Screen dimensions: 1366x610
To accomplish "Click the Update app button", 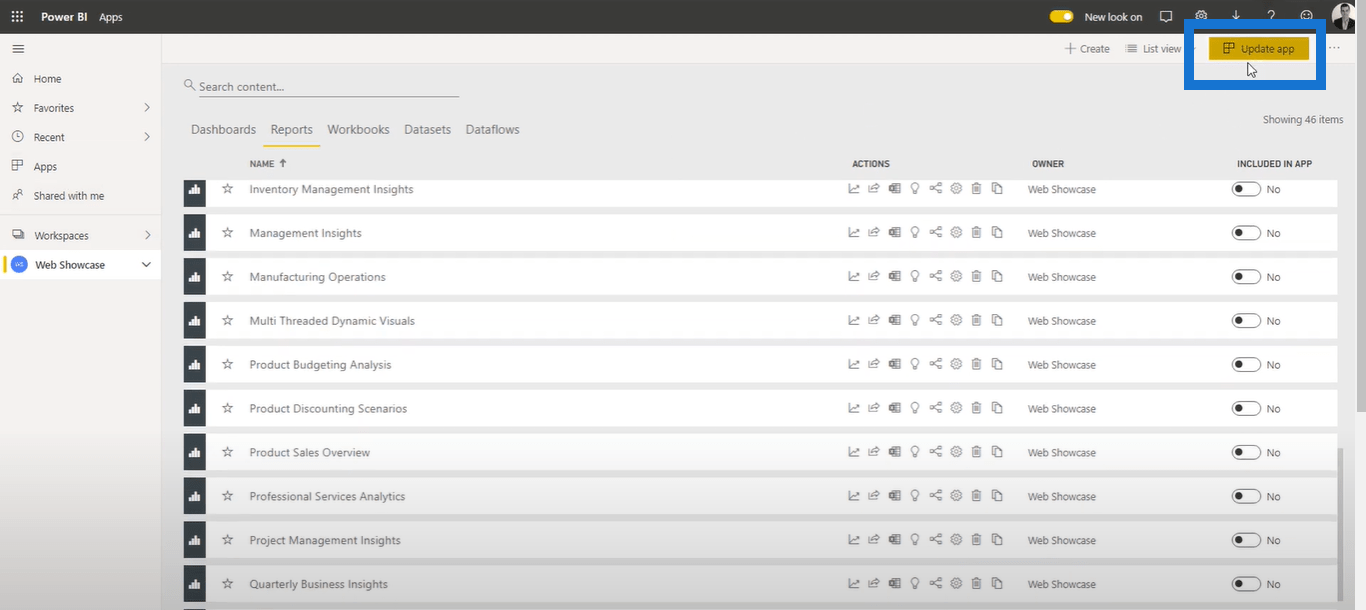I will [1259, 49].
